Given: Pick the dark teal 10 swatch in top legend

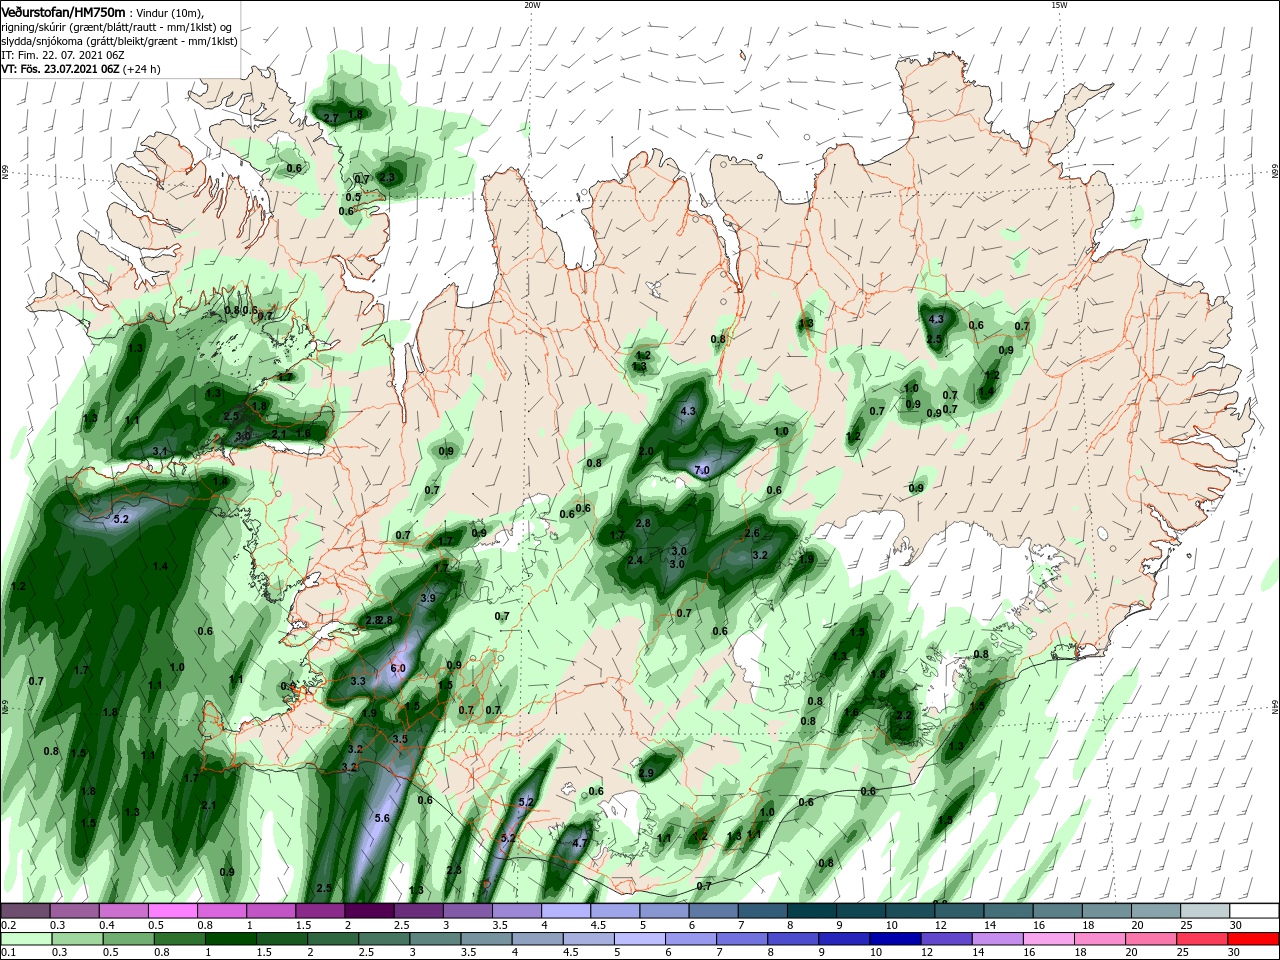Looking at the screenshot, I should [909, 911].
